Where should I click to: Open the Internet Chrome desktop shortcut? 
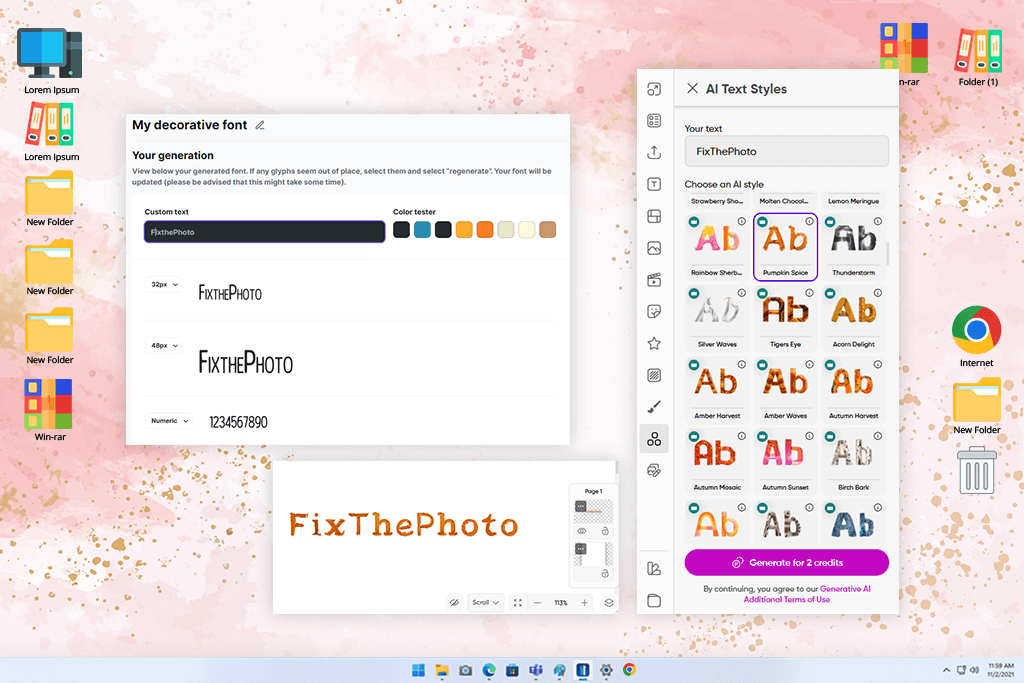(x=976, y=336)
